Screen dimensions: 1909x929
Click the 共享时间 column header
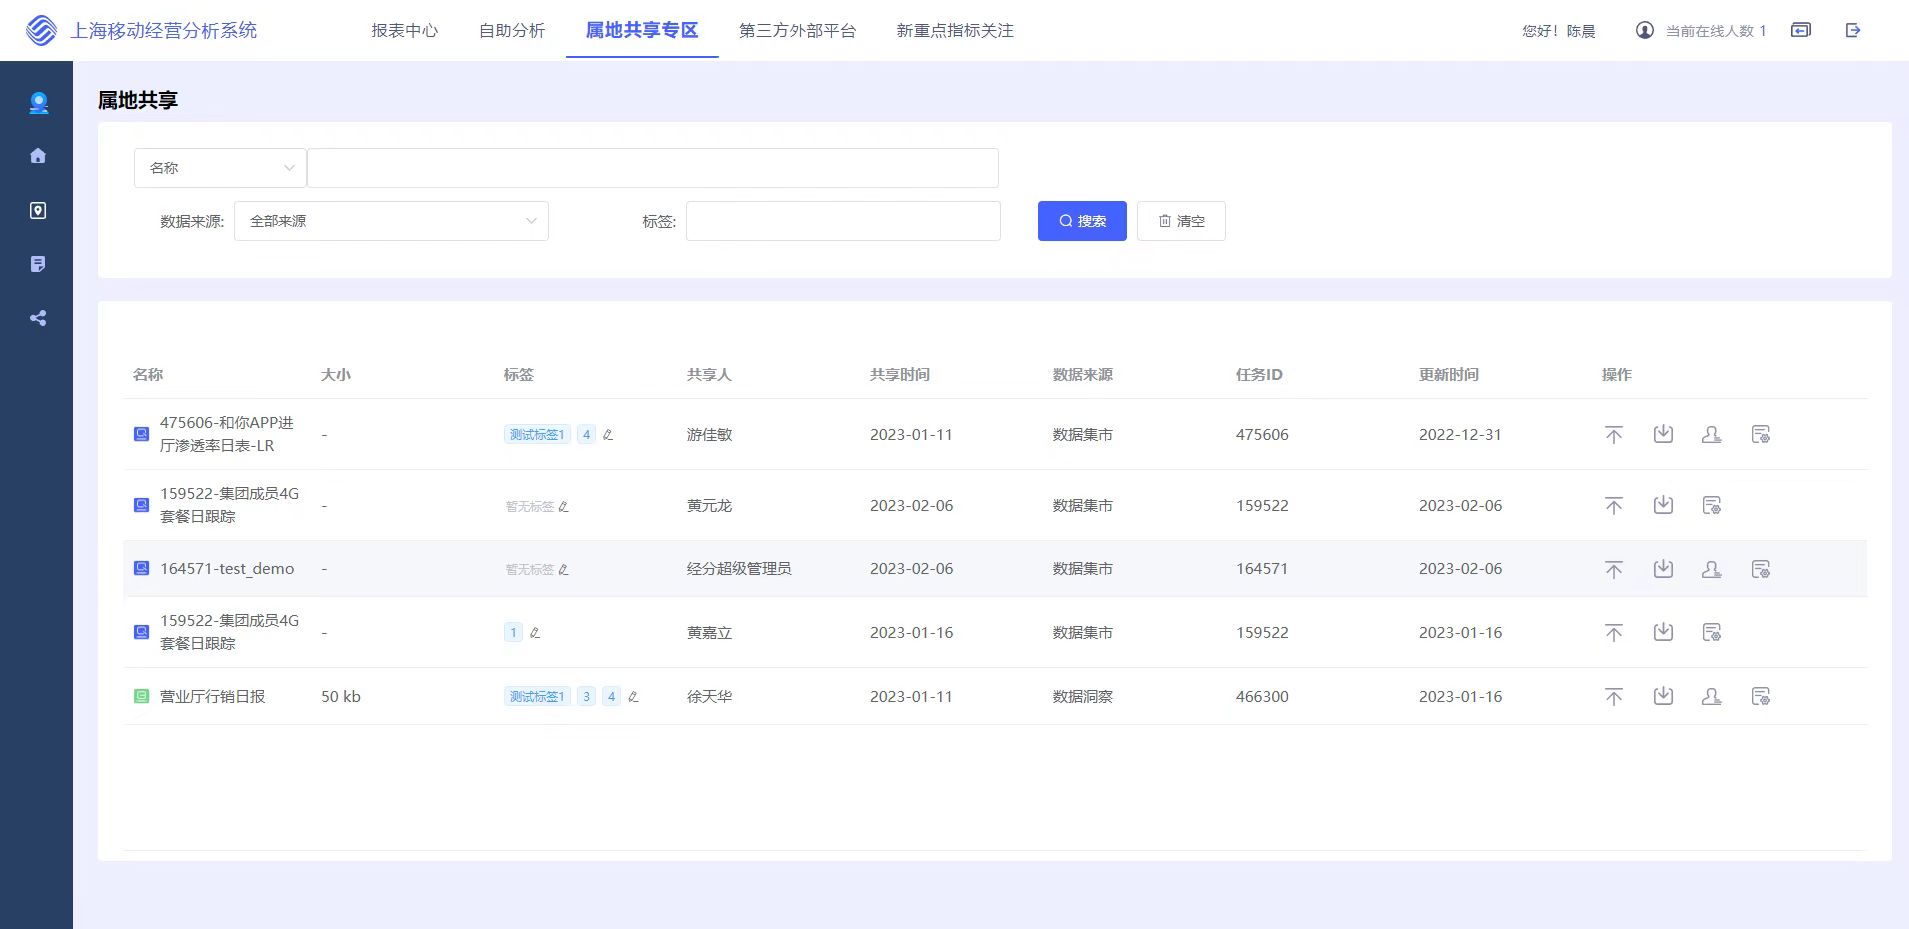[900, 374]
